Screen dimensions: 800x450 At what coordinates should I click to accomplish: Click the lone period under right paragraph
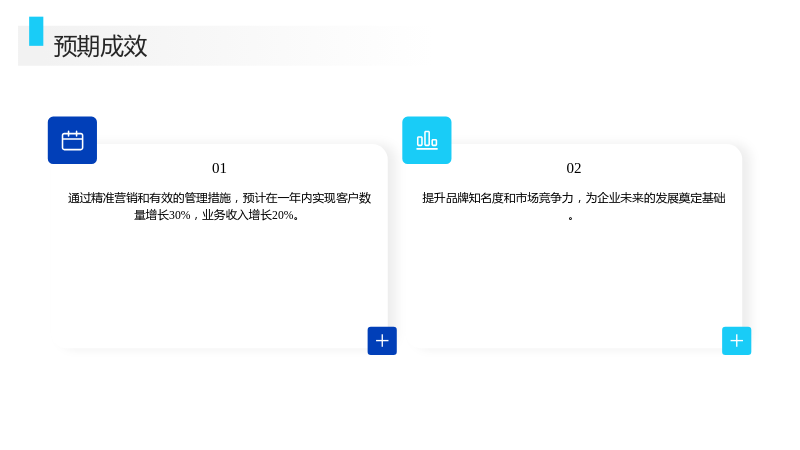pos(570,218)
